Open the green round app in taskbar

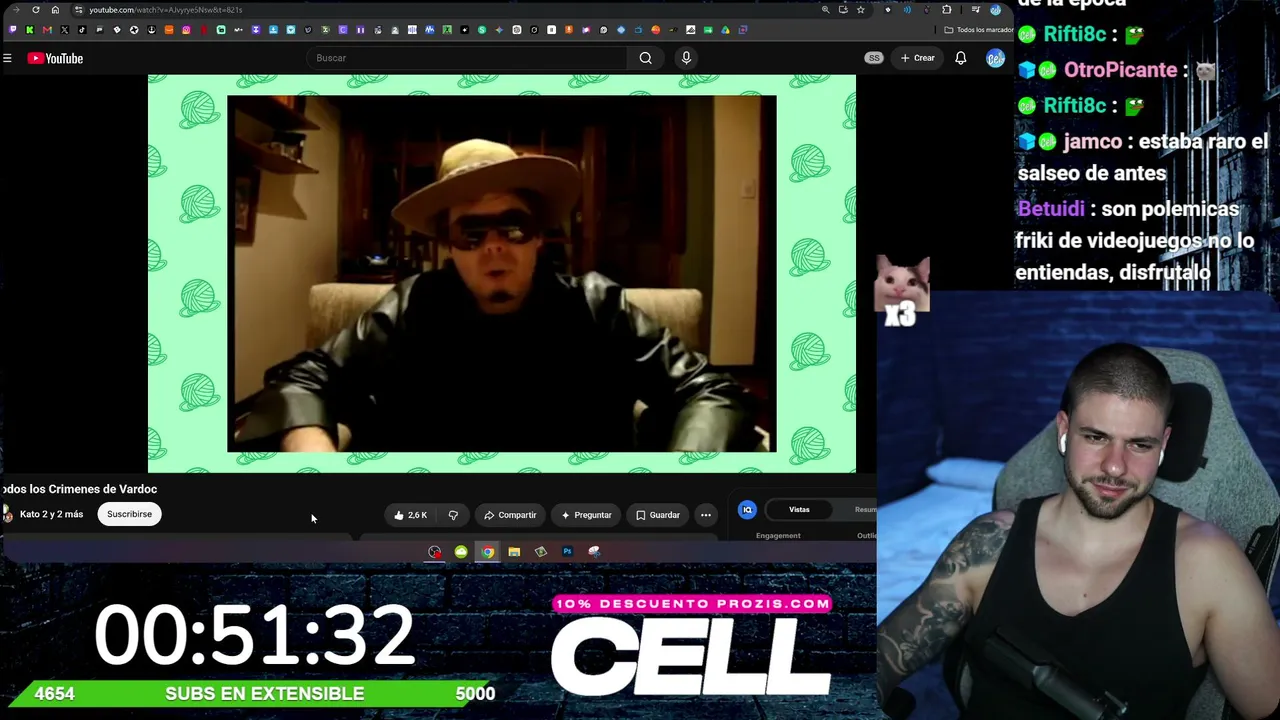(x=461, y=552)
